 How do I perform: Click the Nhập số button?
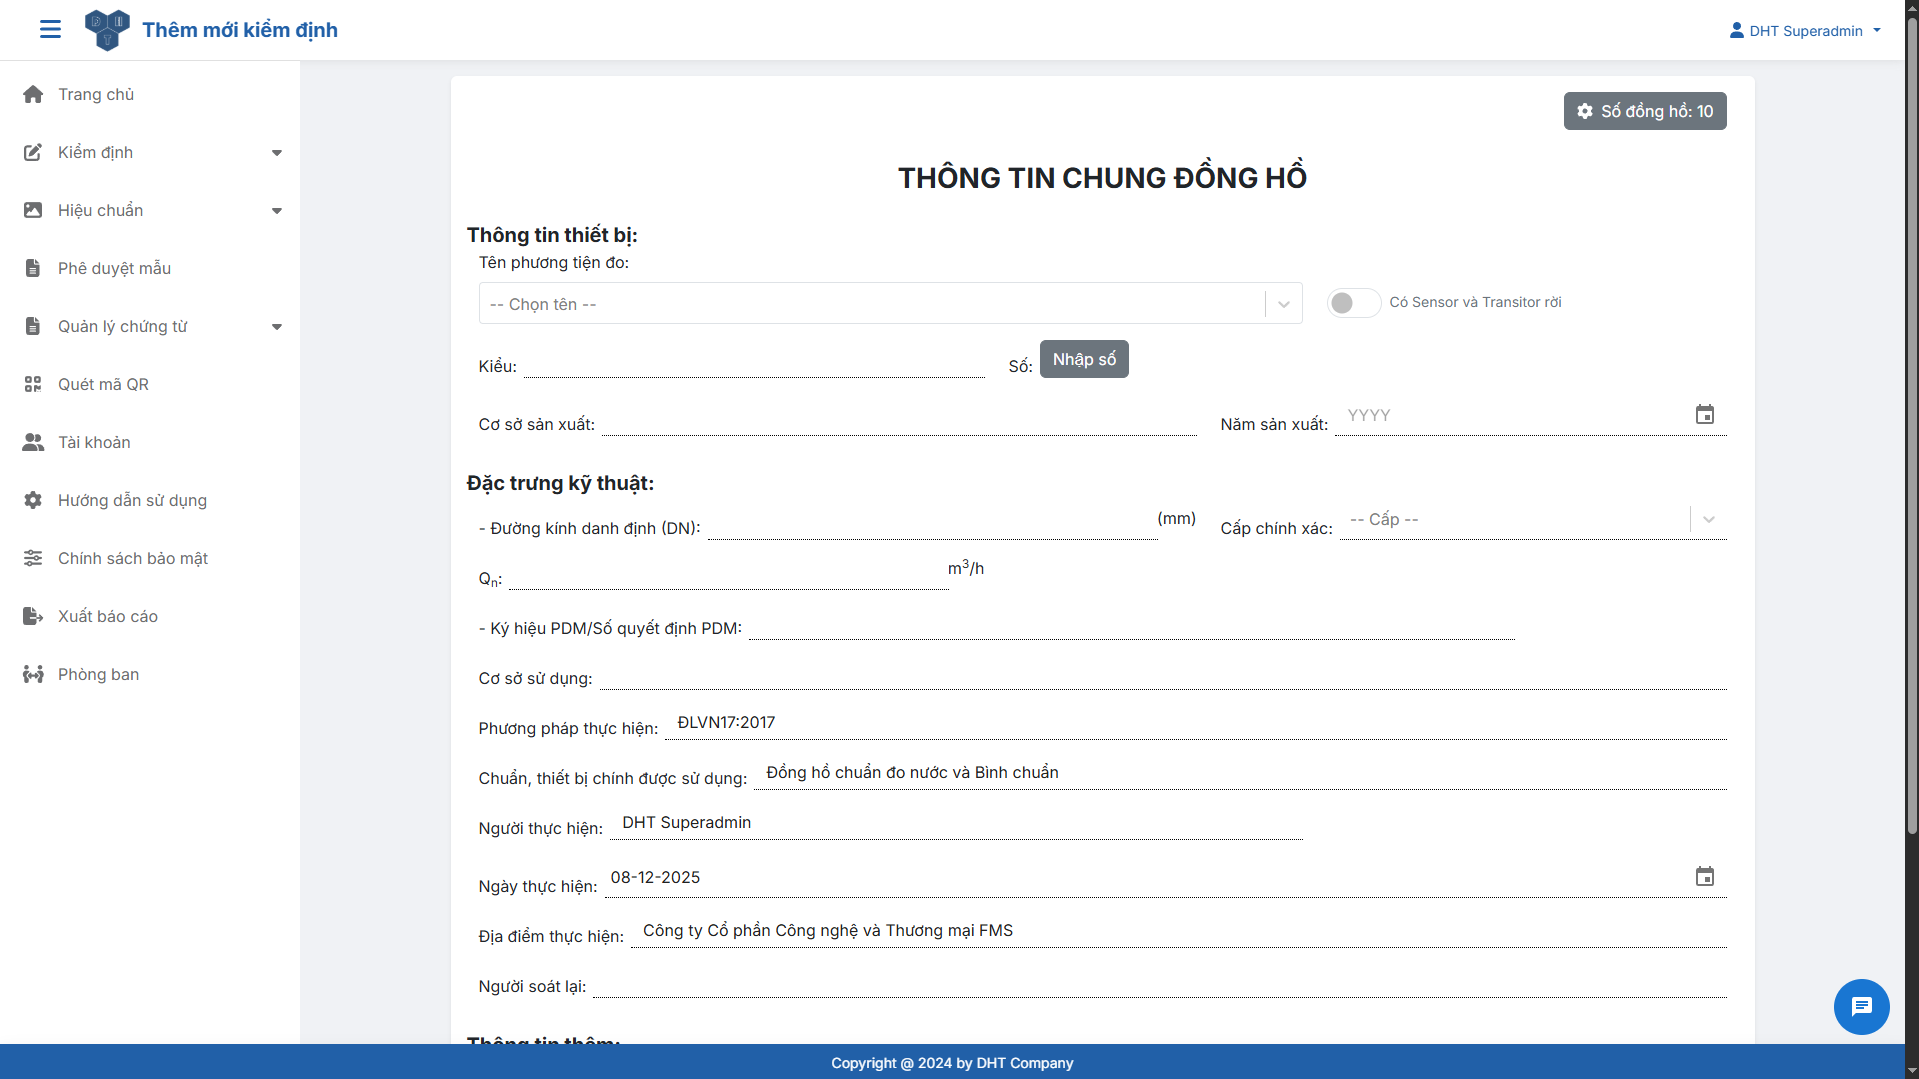(x=1084, y=360)
